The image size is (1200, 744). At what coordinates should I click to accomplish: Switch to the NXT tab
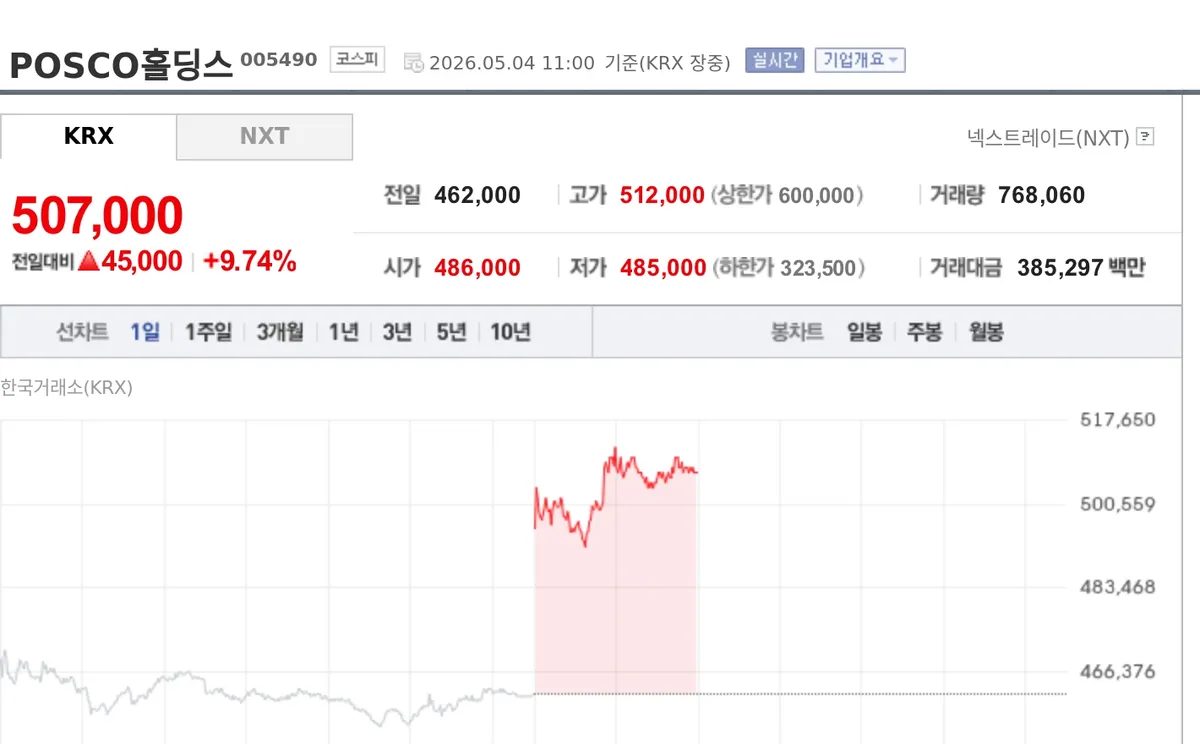[264, 137]
